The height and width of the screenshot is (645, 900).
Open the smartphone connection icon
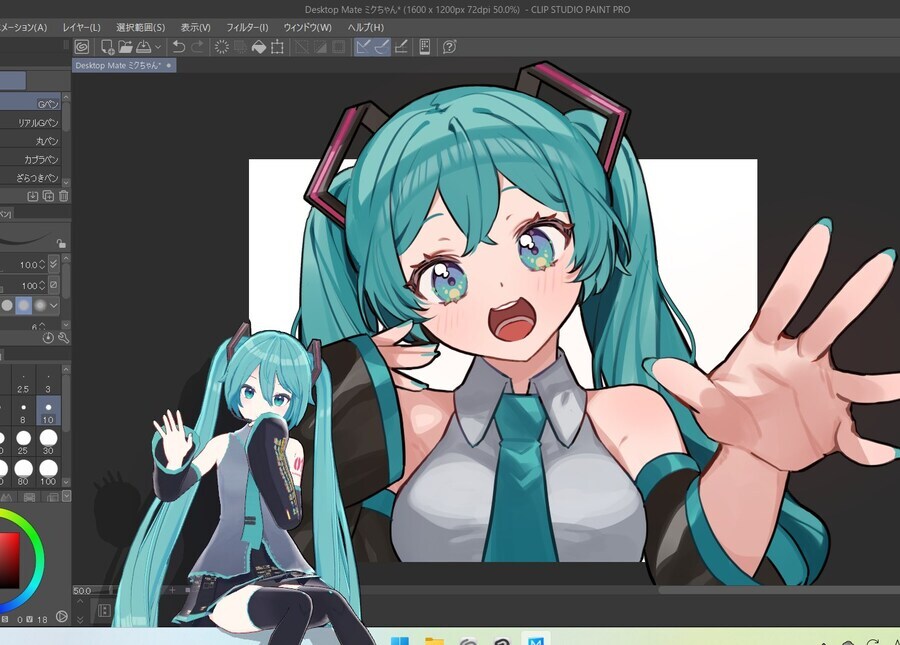tap(425, 47)
